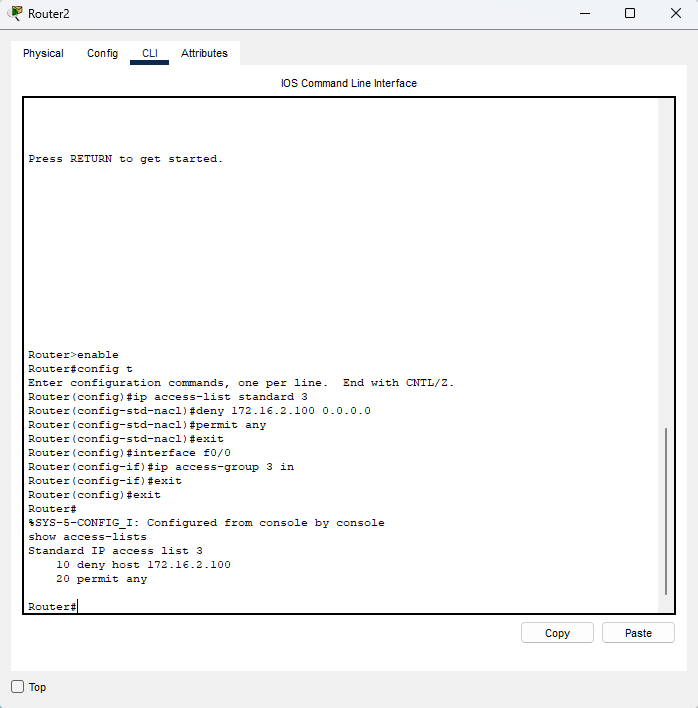
Task: Click the CLI terminal scrollbar thumb
Action: click(x=665, y=511)
